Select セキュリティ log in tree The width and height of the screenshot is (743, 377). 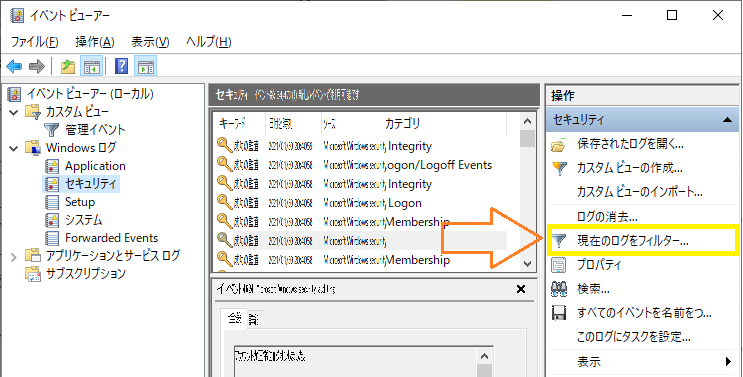[90, 184]
